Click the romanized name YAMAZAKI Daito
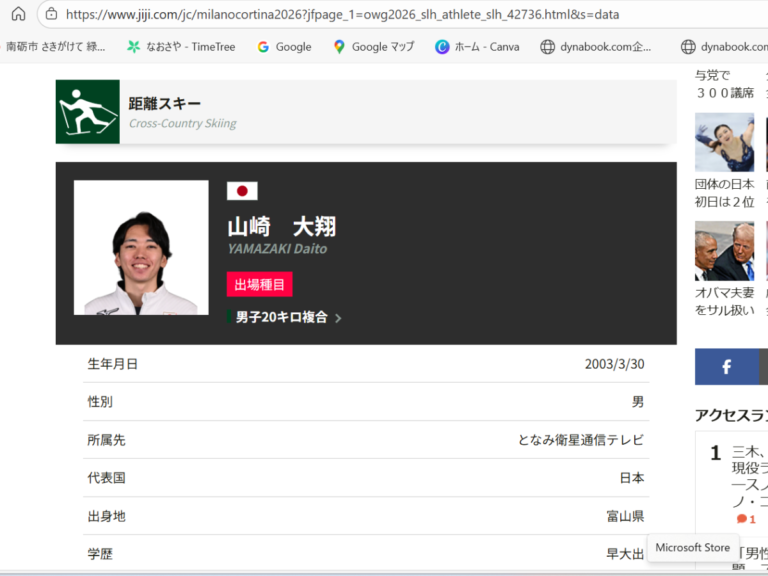 277,249
